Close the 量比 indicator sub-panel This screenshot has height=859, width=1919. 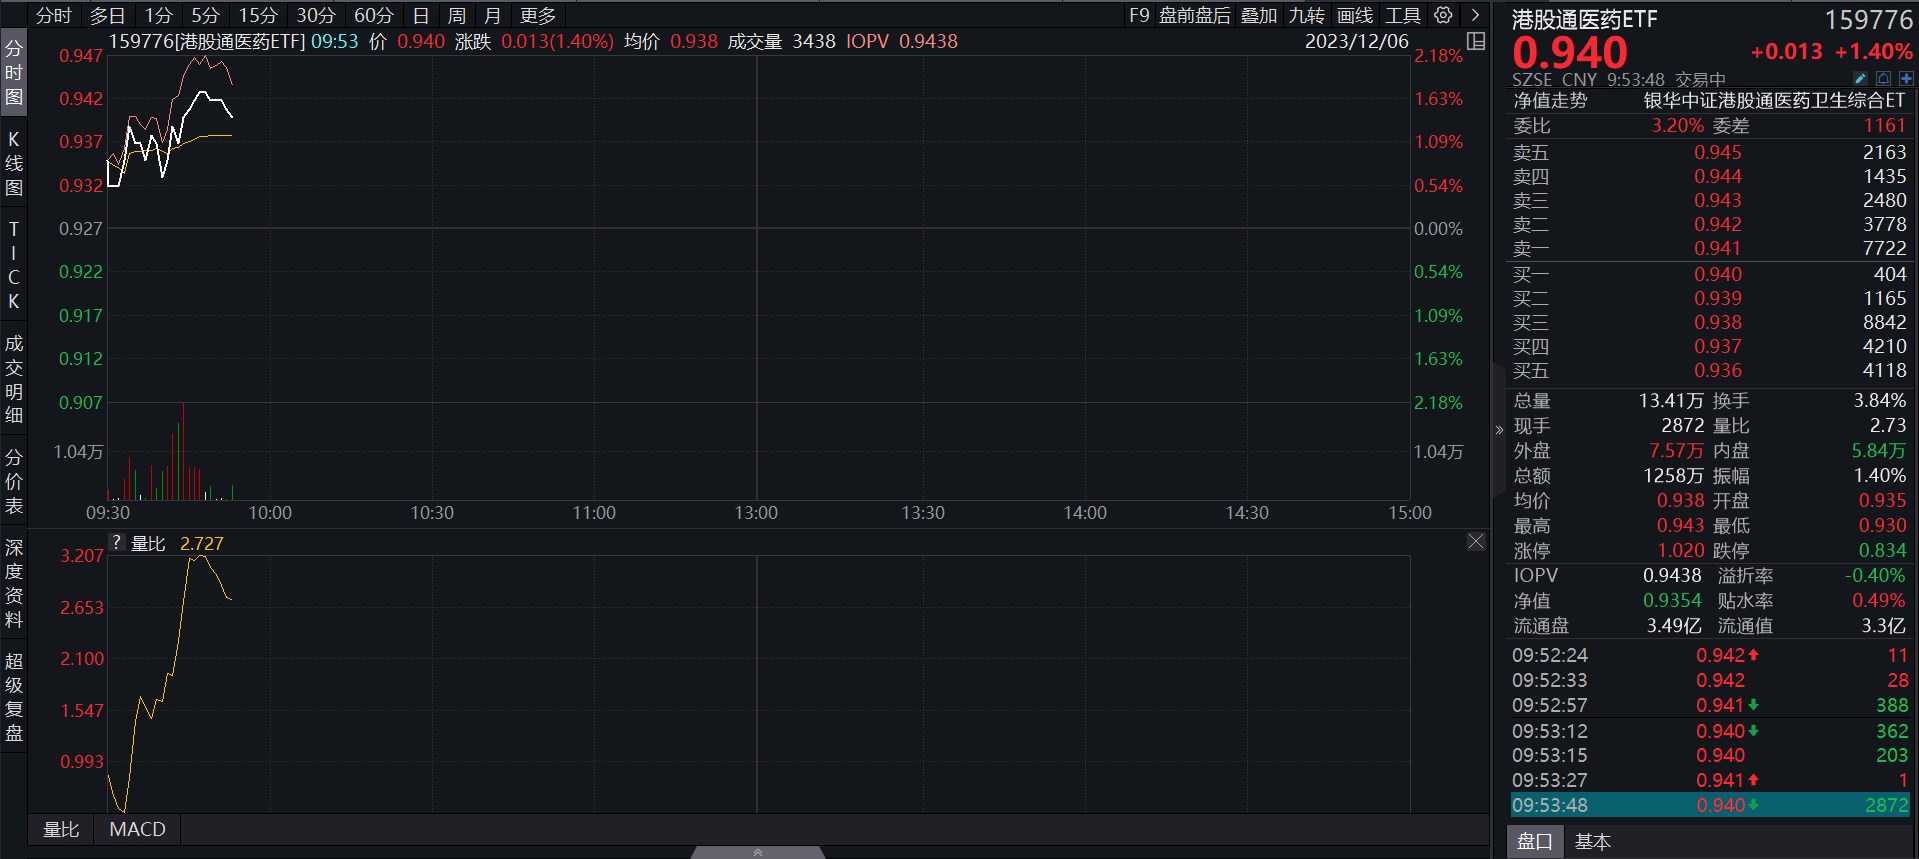[x=1476, y=541]
